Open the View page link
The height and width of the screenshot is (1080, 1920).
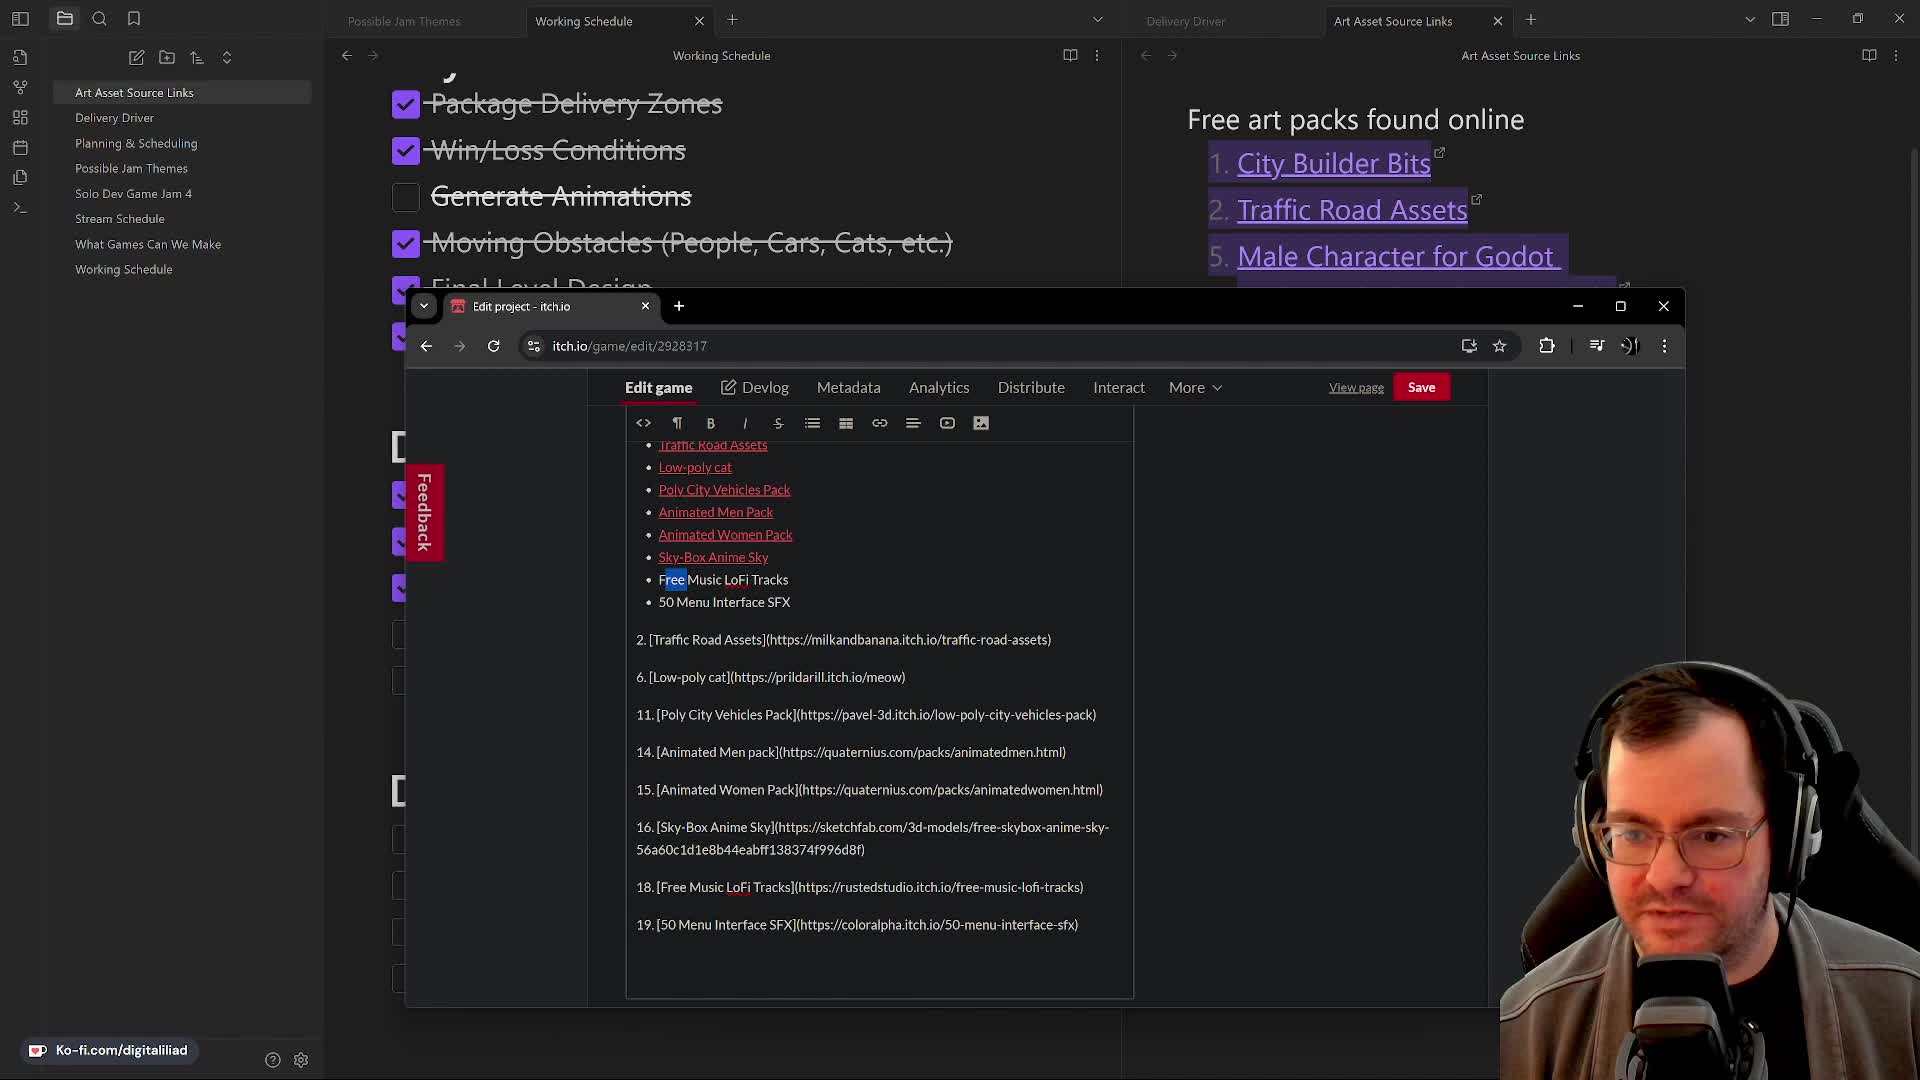click(x=1356, y=388)
